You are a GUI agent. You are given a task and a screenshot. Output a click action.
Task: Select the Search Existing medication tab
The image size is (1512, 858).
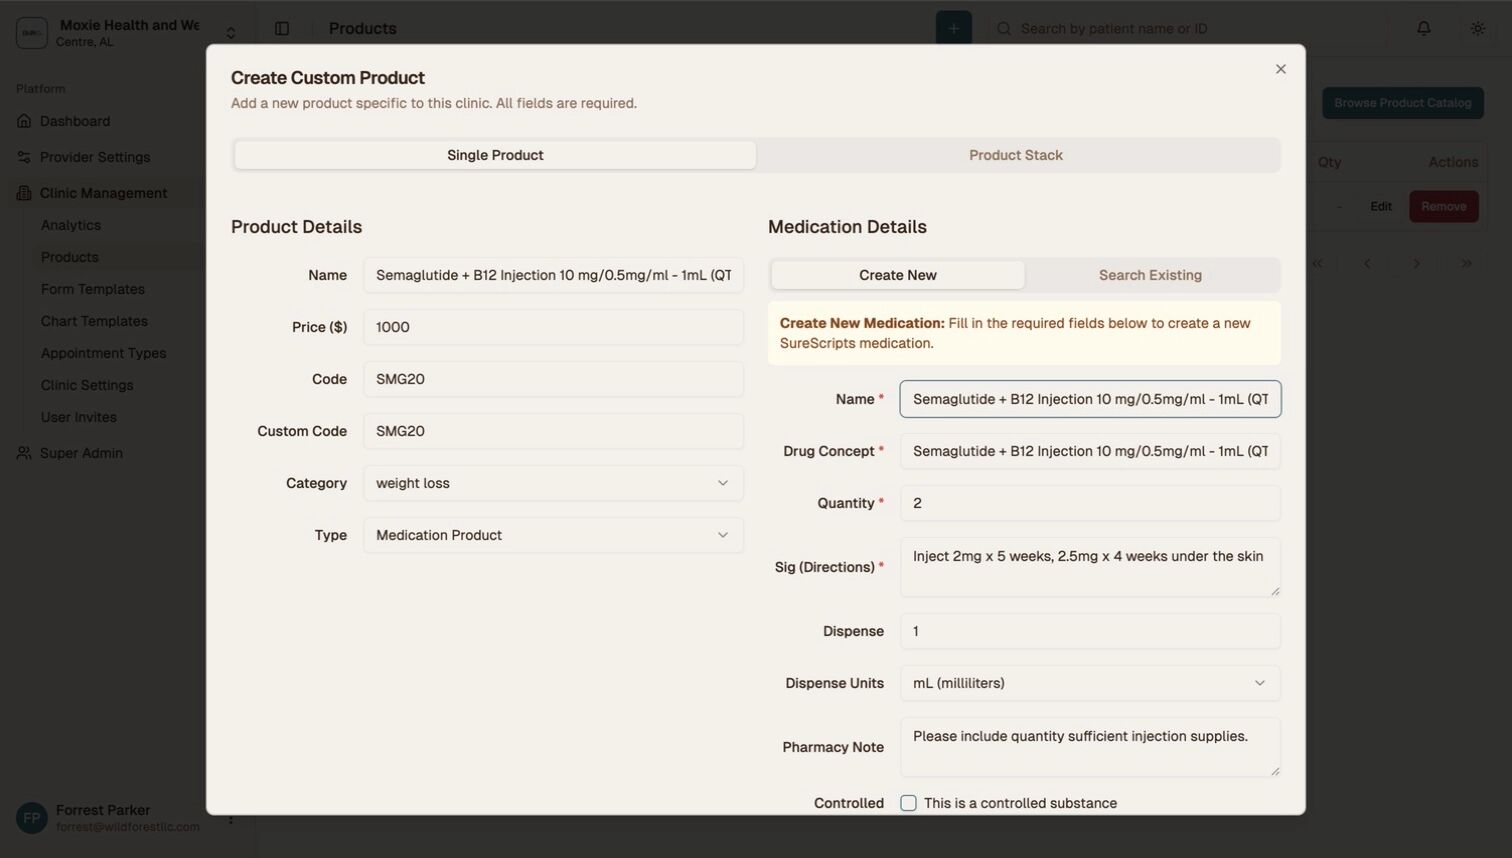[1151, 275]
